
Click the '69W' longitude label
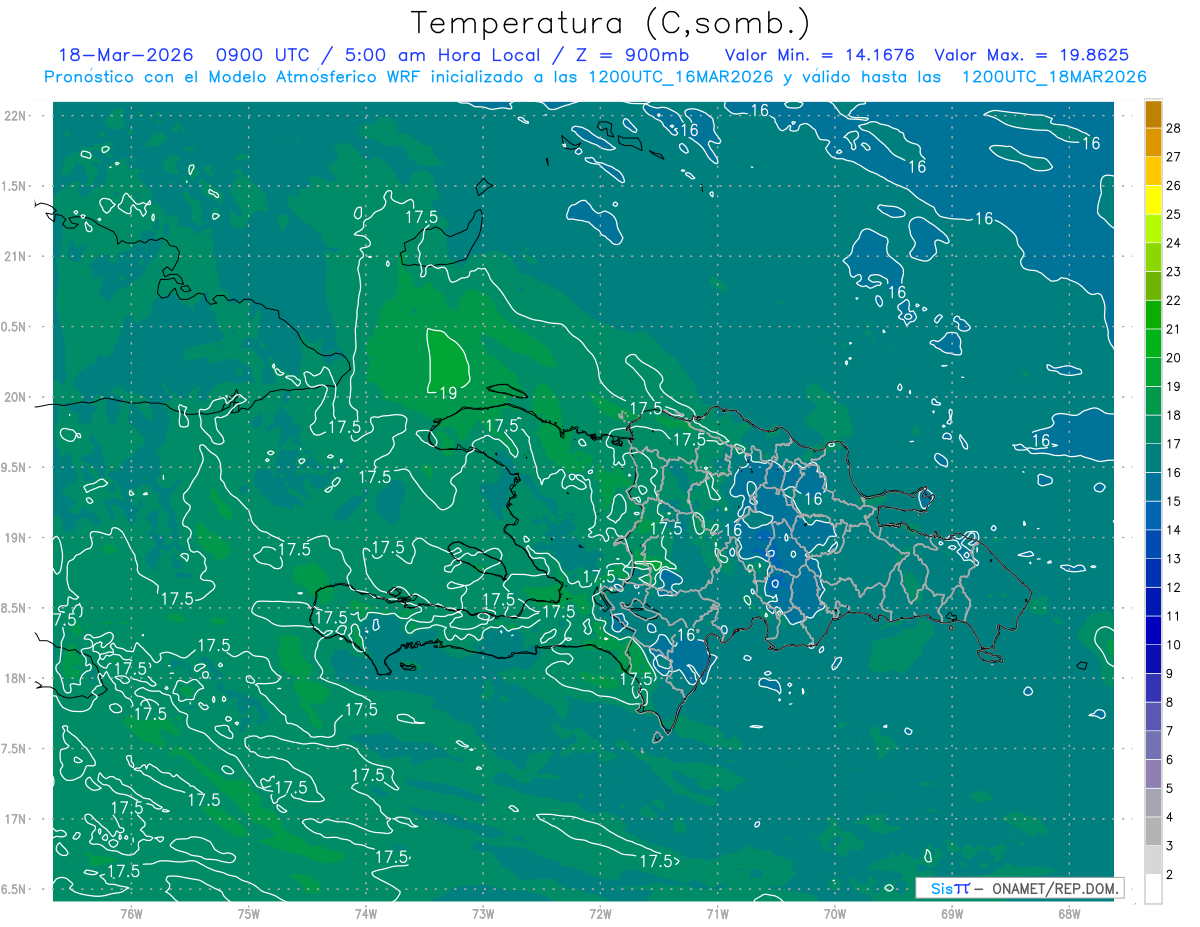click(x=952, y=913)
